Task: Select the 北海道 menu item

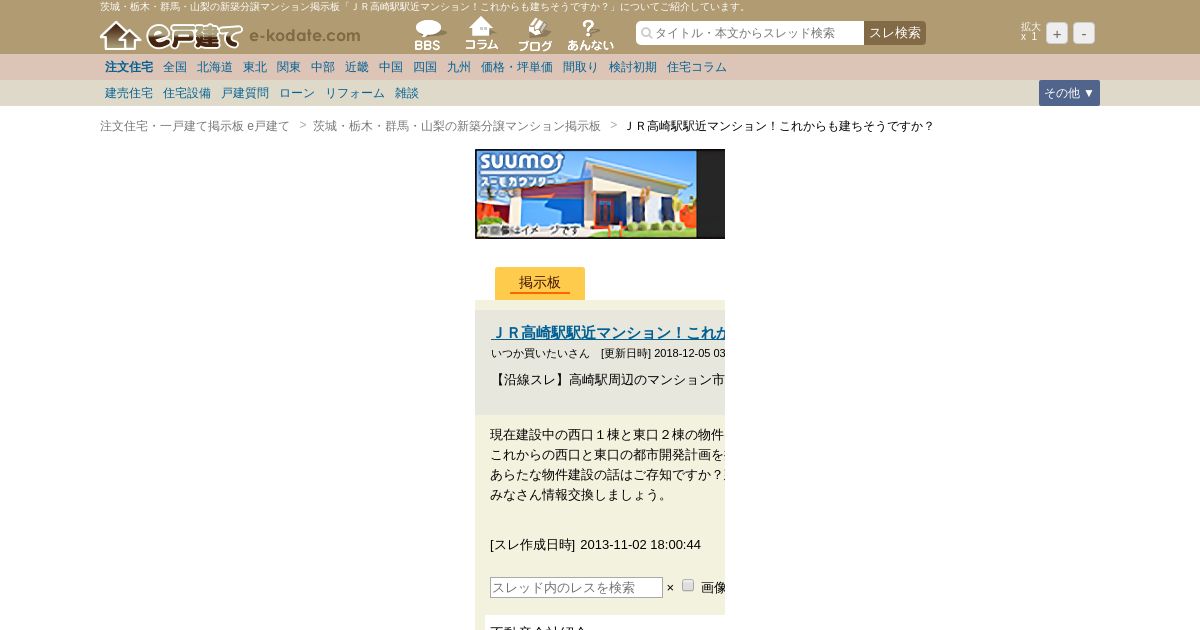Action: click(215, 67)
